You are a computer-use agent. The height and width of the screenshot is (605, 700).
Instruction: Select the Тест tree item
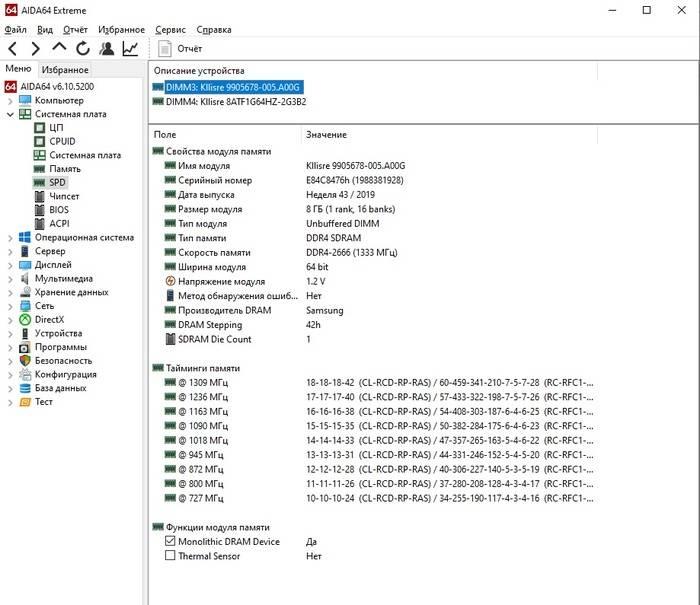pyautogui.click(x=44, y=402)
